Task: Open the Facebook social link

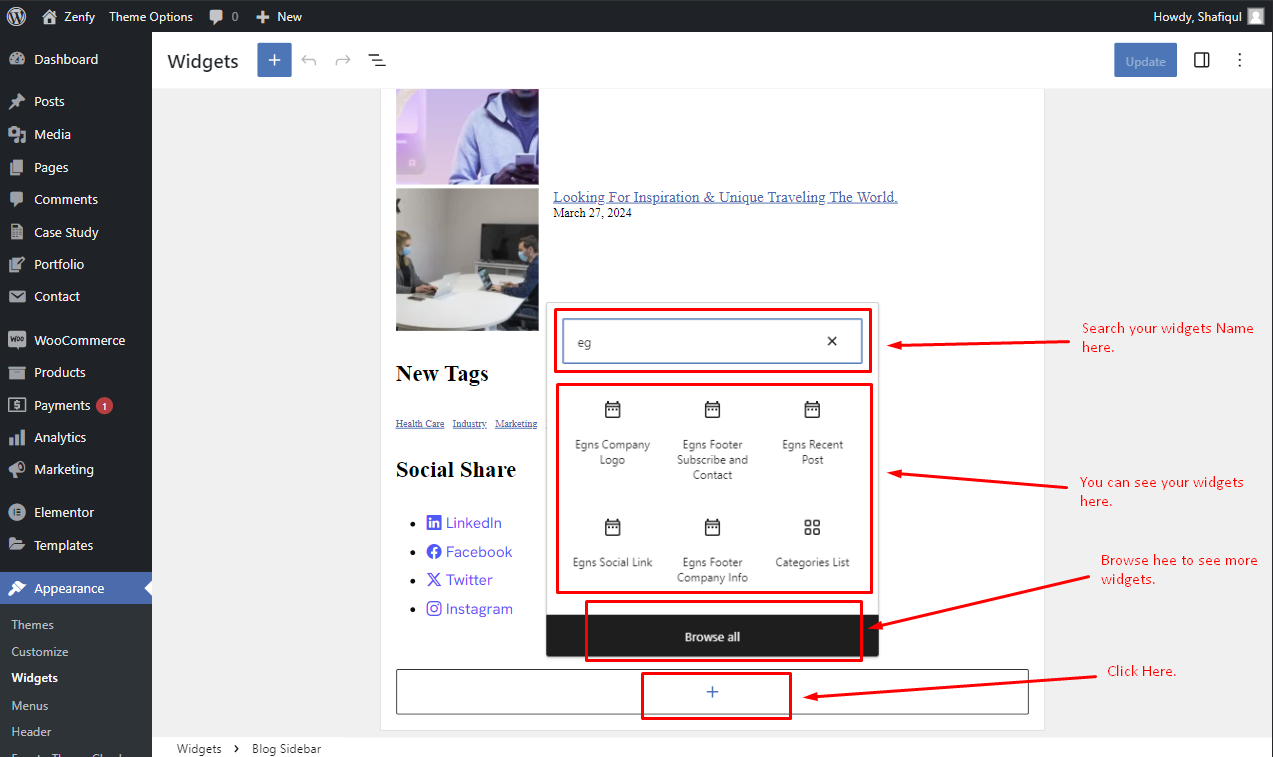Action: [x=469, y=552]
